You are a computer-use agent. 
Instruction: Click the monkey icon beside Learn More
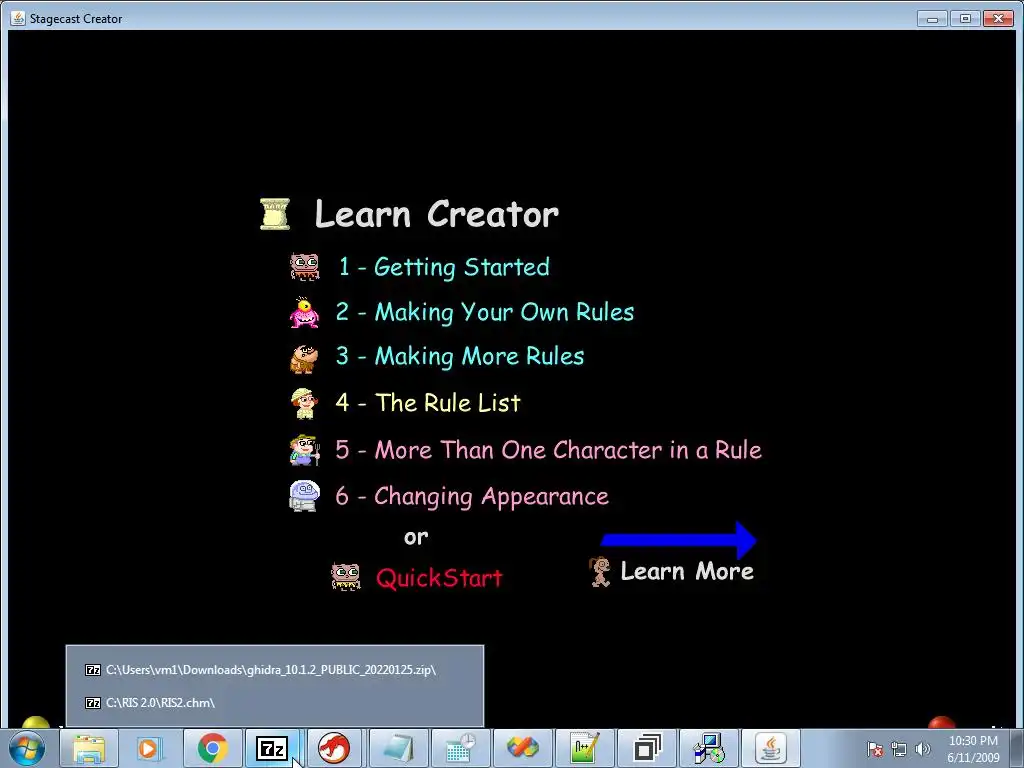(600, 571)
